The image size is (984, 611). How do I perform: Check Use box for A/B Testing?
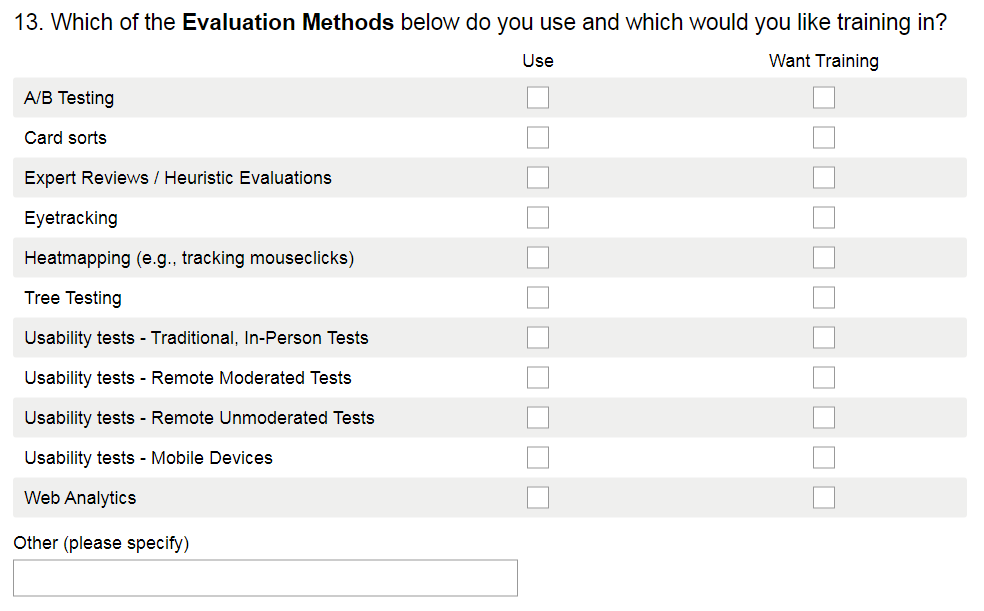tap(538, 98)
